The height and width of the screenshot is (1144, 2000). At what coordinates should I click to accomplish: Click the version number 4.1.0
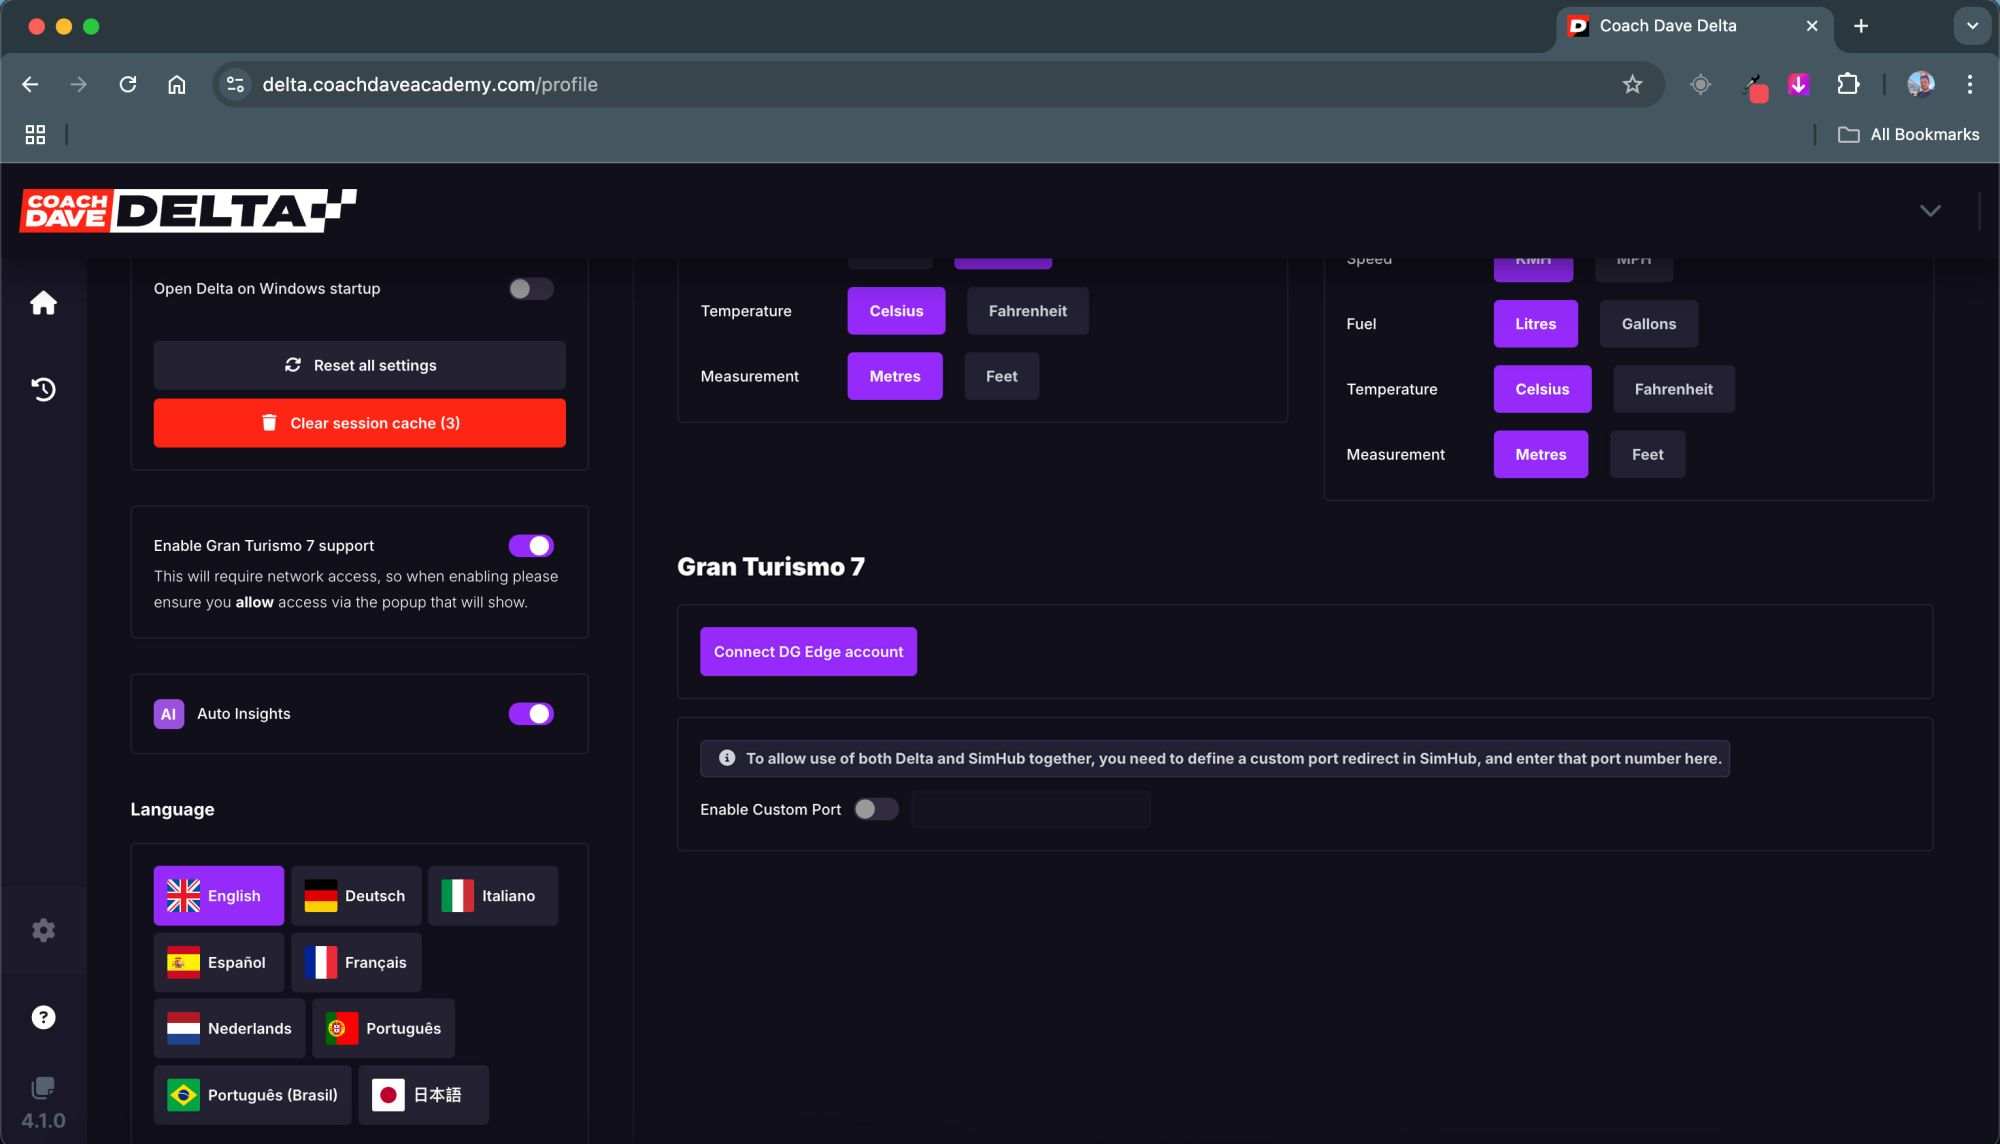click(43, 1121)
